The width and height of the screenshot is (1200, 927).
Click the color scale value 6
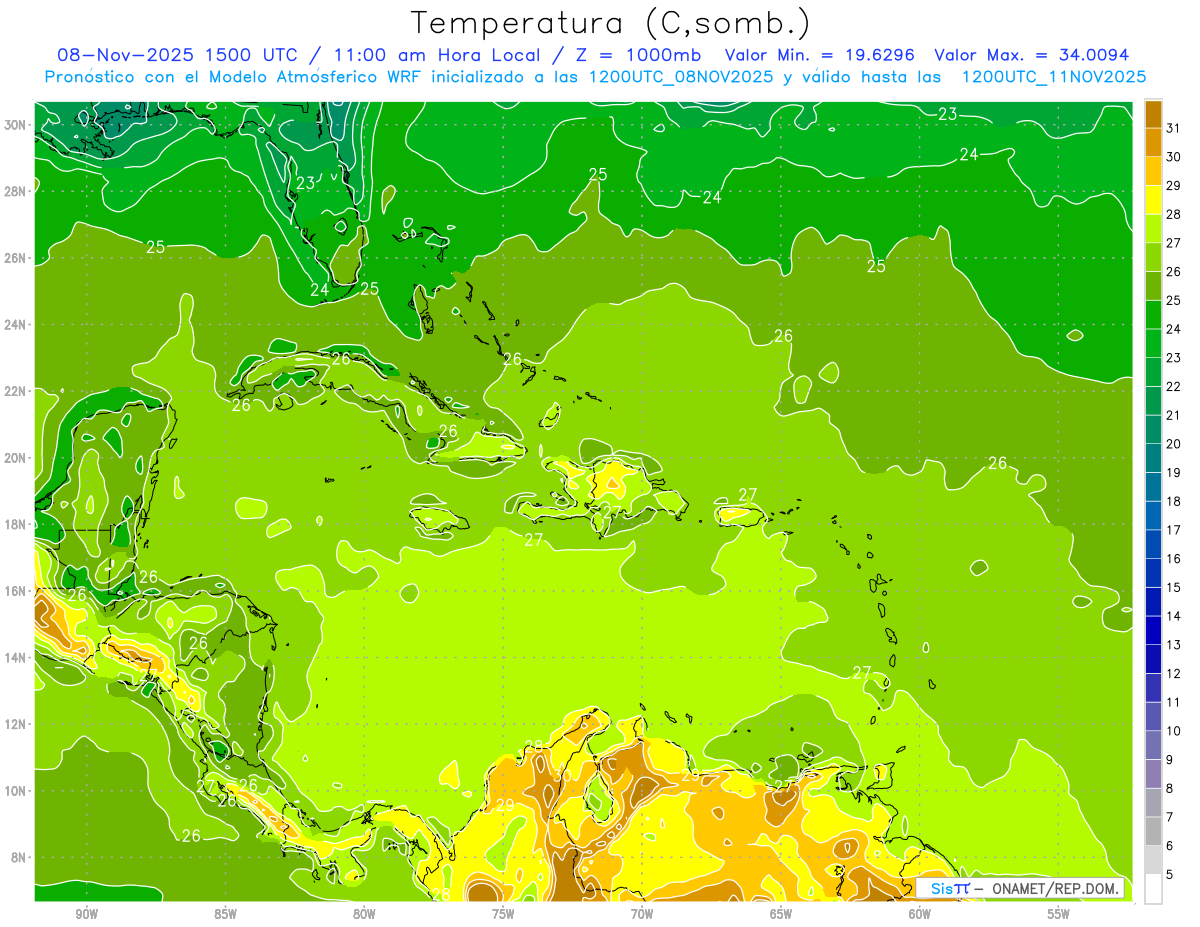click(1170, 846)
